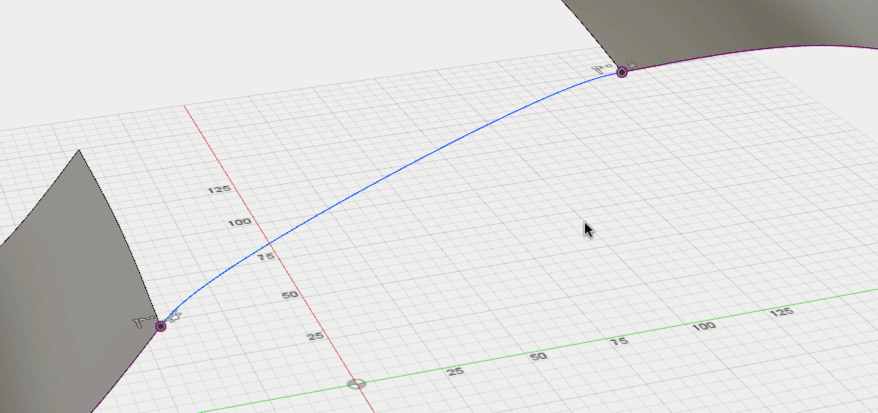Click the 125 label along the red axis

click(x=219, y=189)
